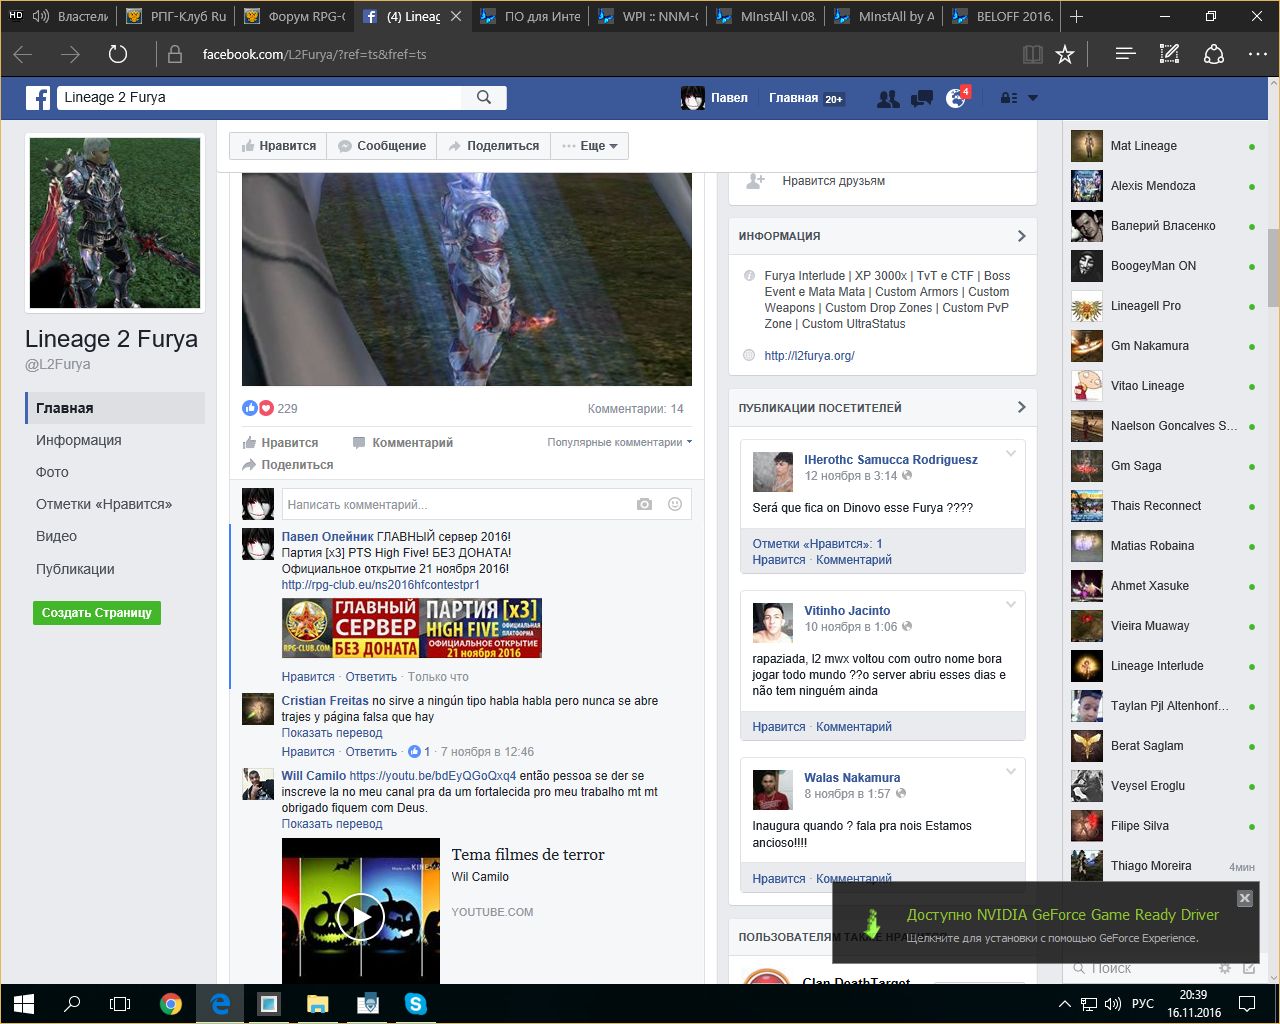Add page to favorites with star icon
The height and width of the screenshot is (1024, 1280).
click(1065, 54)
